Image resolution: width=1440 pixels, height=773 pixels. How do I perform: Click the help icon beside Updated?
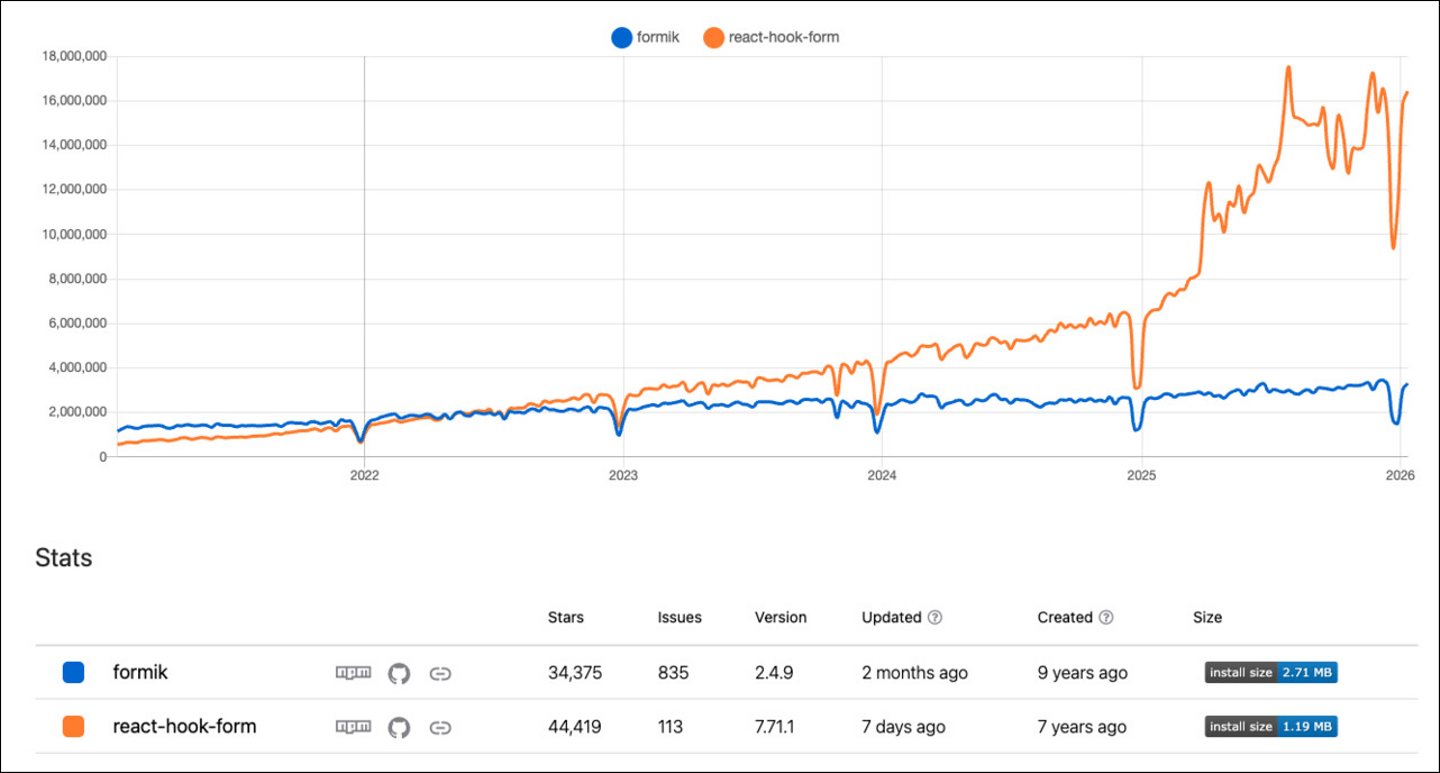[x=936, y=617]
